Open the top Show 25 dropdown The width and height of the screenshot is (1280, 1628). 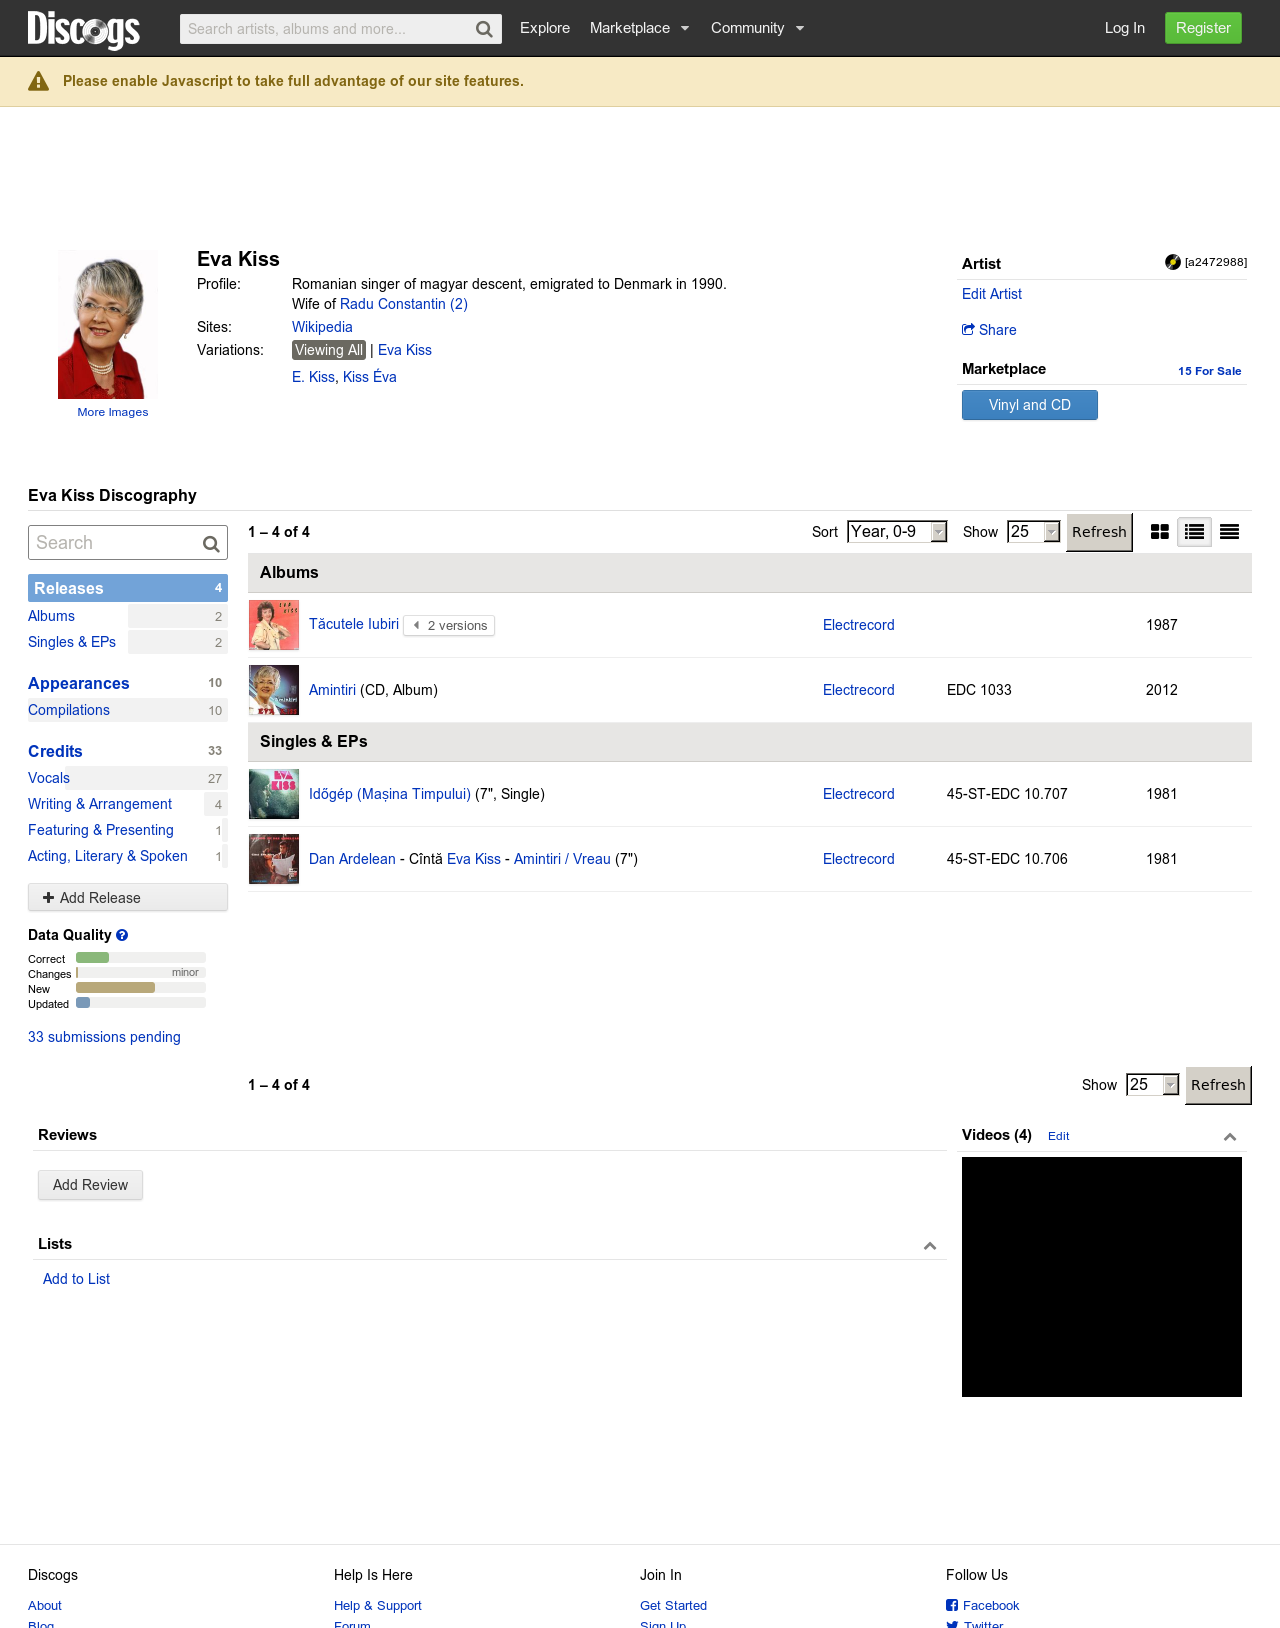[1034, 532]
